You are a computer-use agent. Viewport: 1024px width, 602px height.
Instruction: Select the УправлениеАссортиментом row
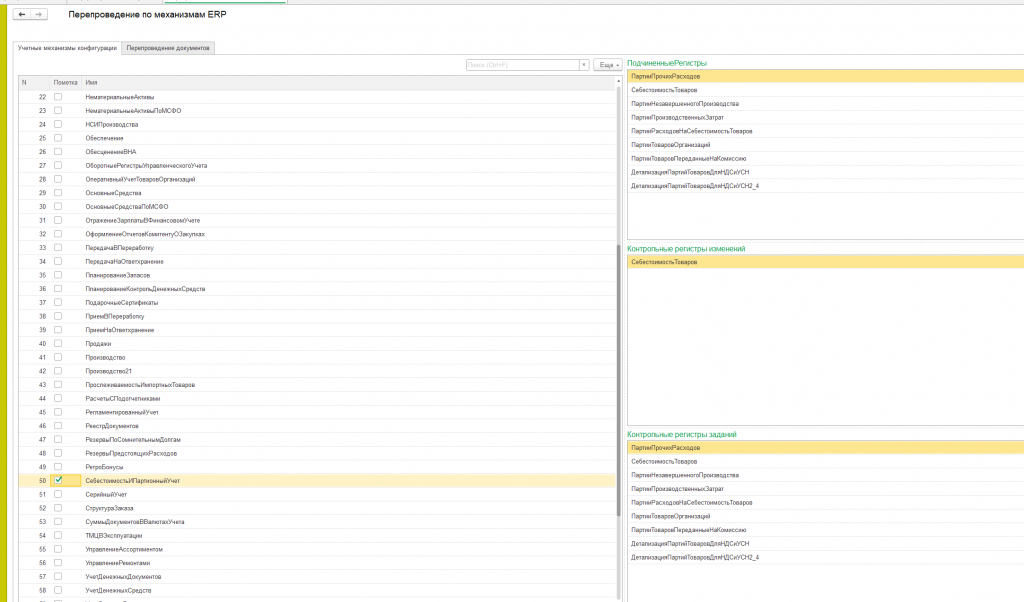click(317, 549)
